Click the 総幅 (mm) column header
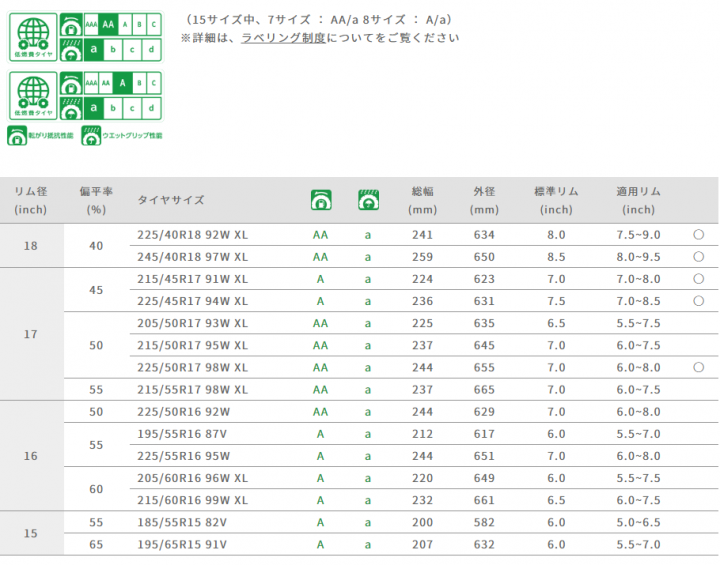Image resolution: width=720 pixels, height=565 pixels. (x=422, y=200)
